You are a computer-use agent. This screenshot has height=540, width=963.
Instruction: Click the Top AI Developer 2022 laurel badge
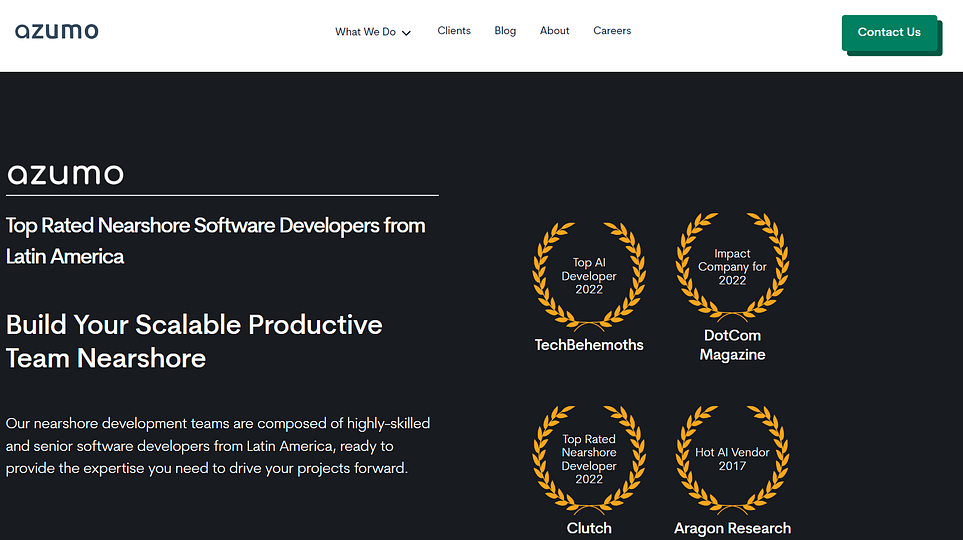[x=589, y=276]
